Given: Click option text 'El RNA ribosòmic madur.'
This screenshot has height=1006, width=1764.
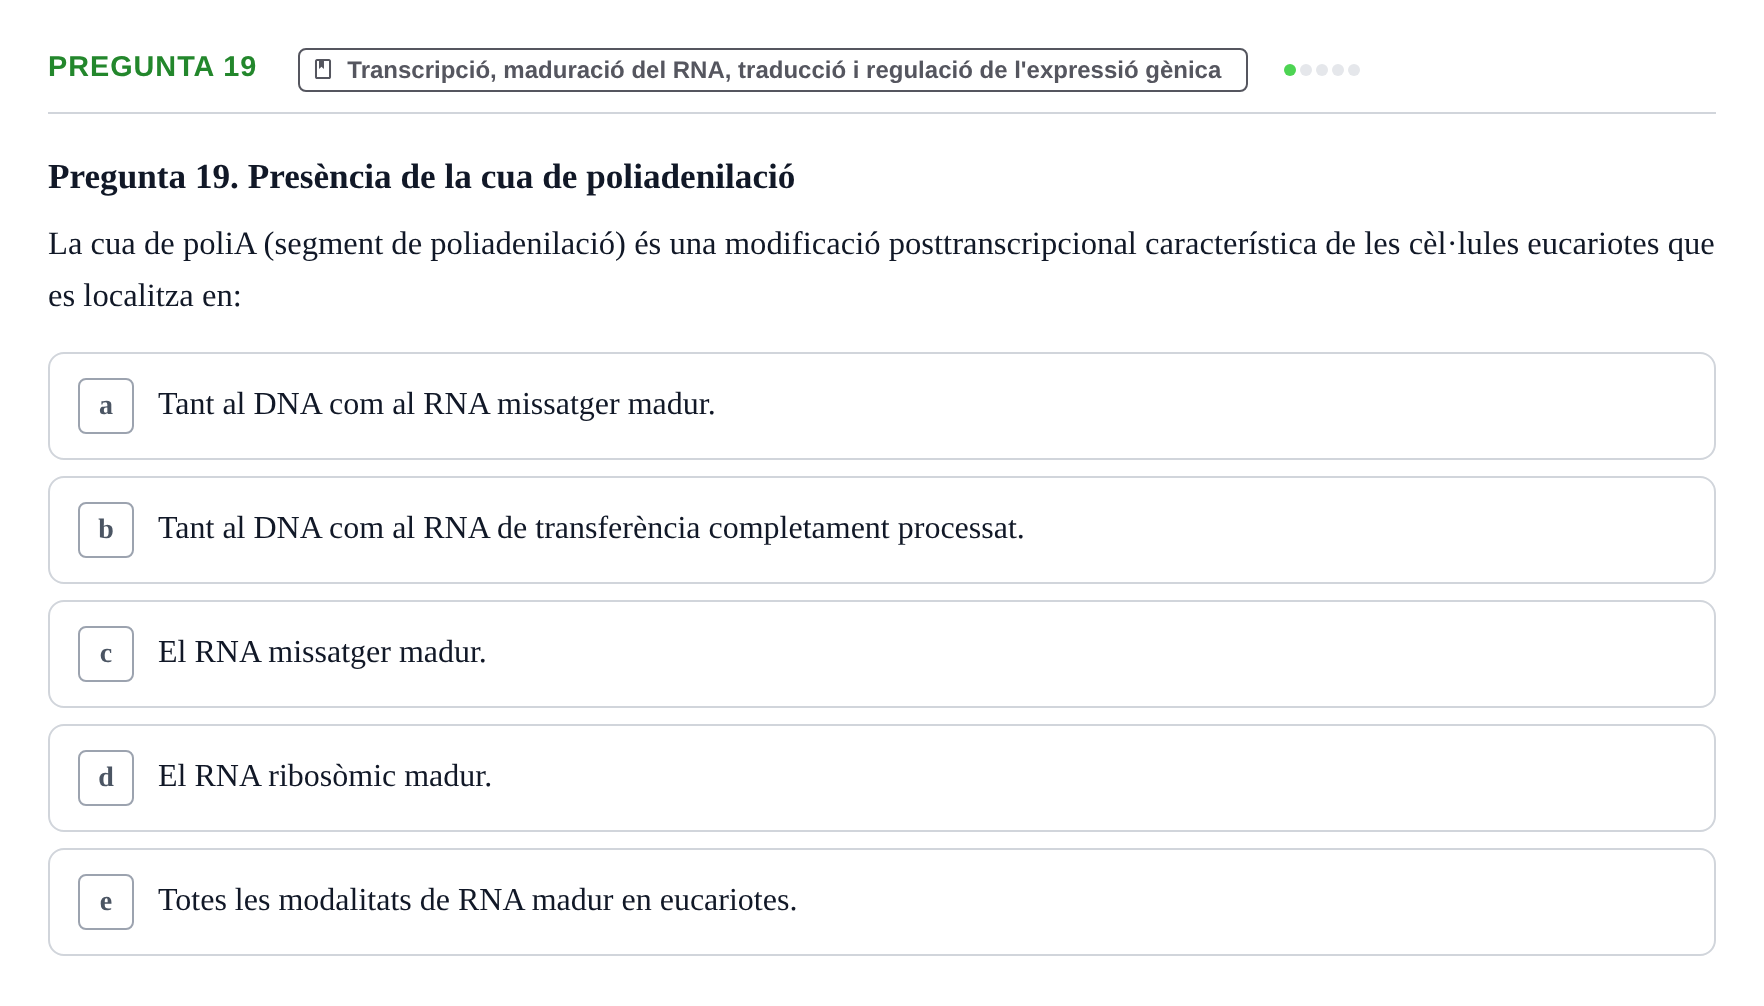Looking at the screenshot, I should point(325,776).
